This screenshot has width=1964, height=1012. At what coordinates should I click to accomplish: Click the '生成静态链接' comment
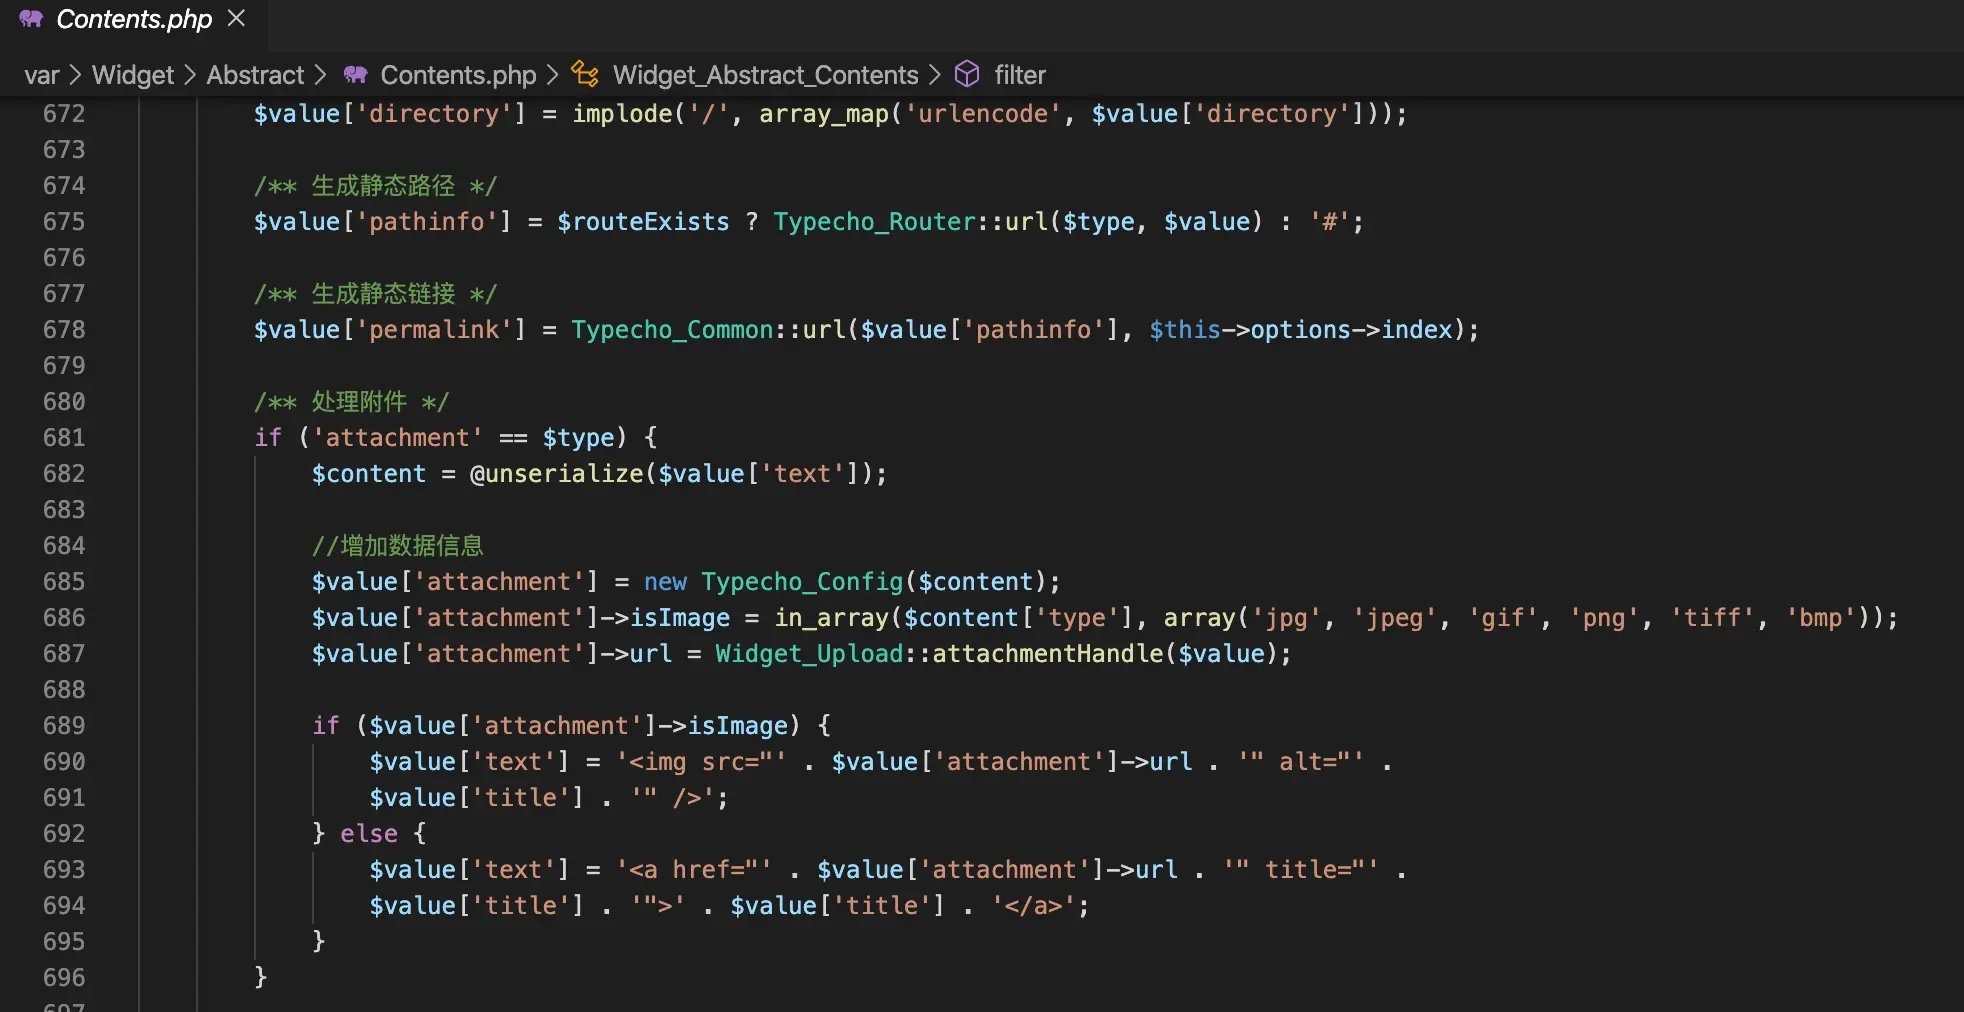point(383,294)
